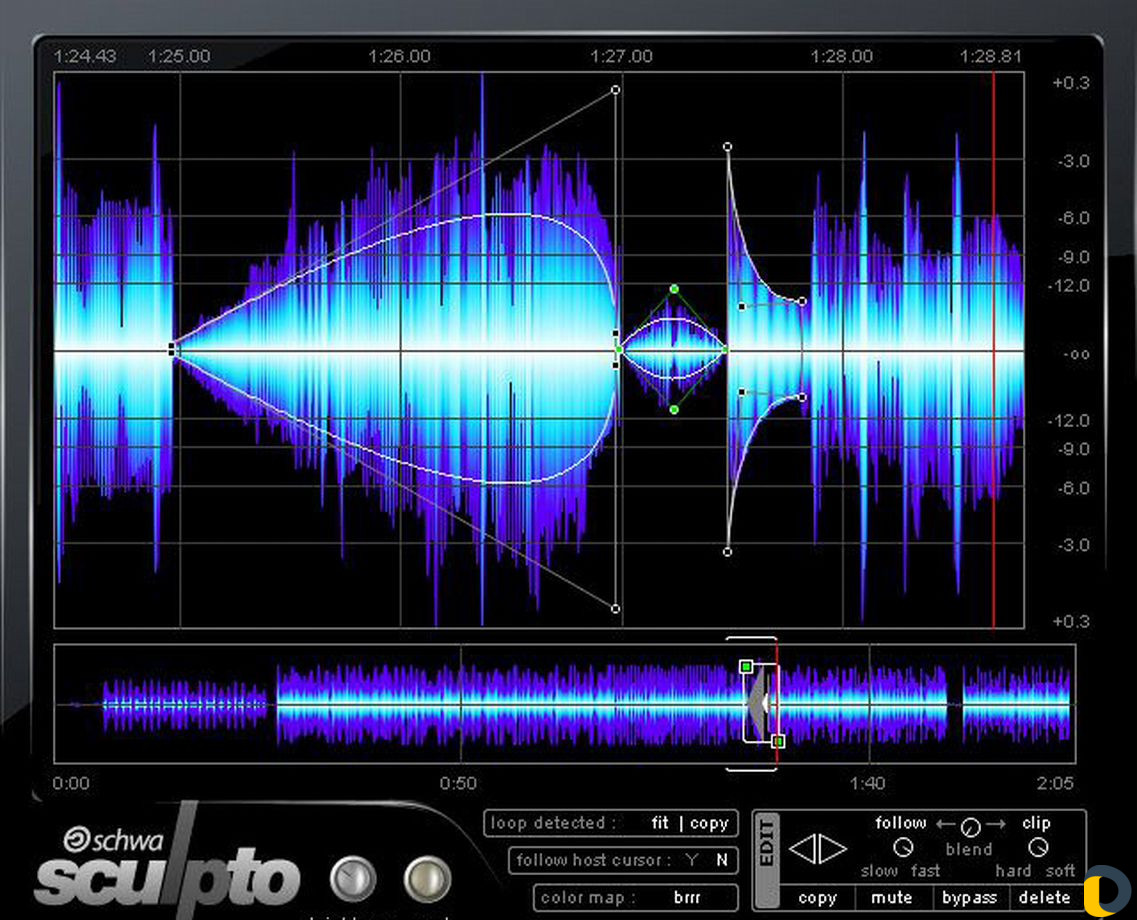This screenshot has width=1137, height=920.
Task: Click the right arrow in the EDIT panel
Action: coord(834,850)
